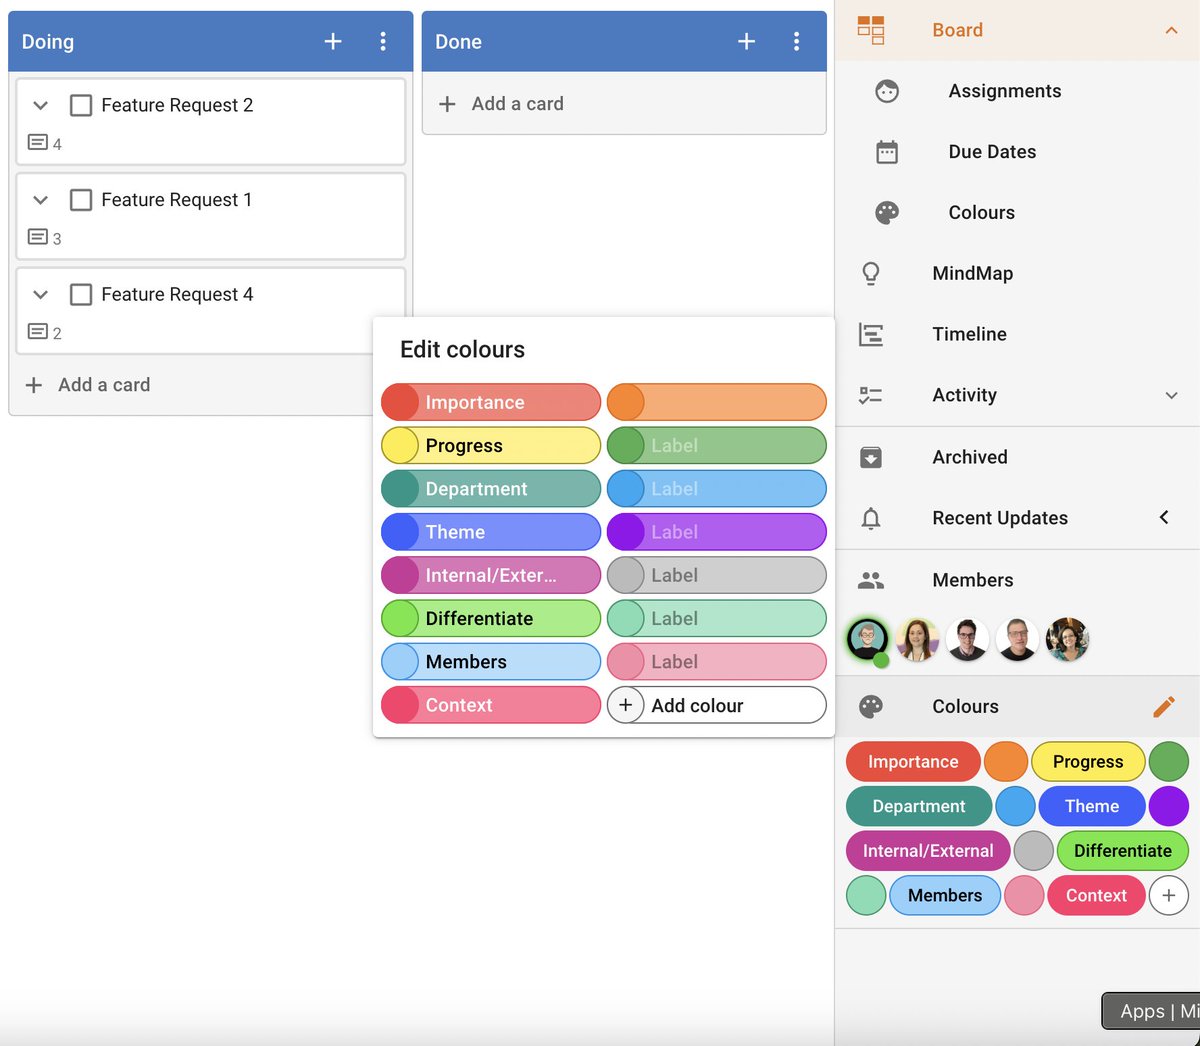Collapse the Board menu with its chevron
Viewport: 1200px width, 1046px height.
point(1171,30)
